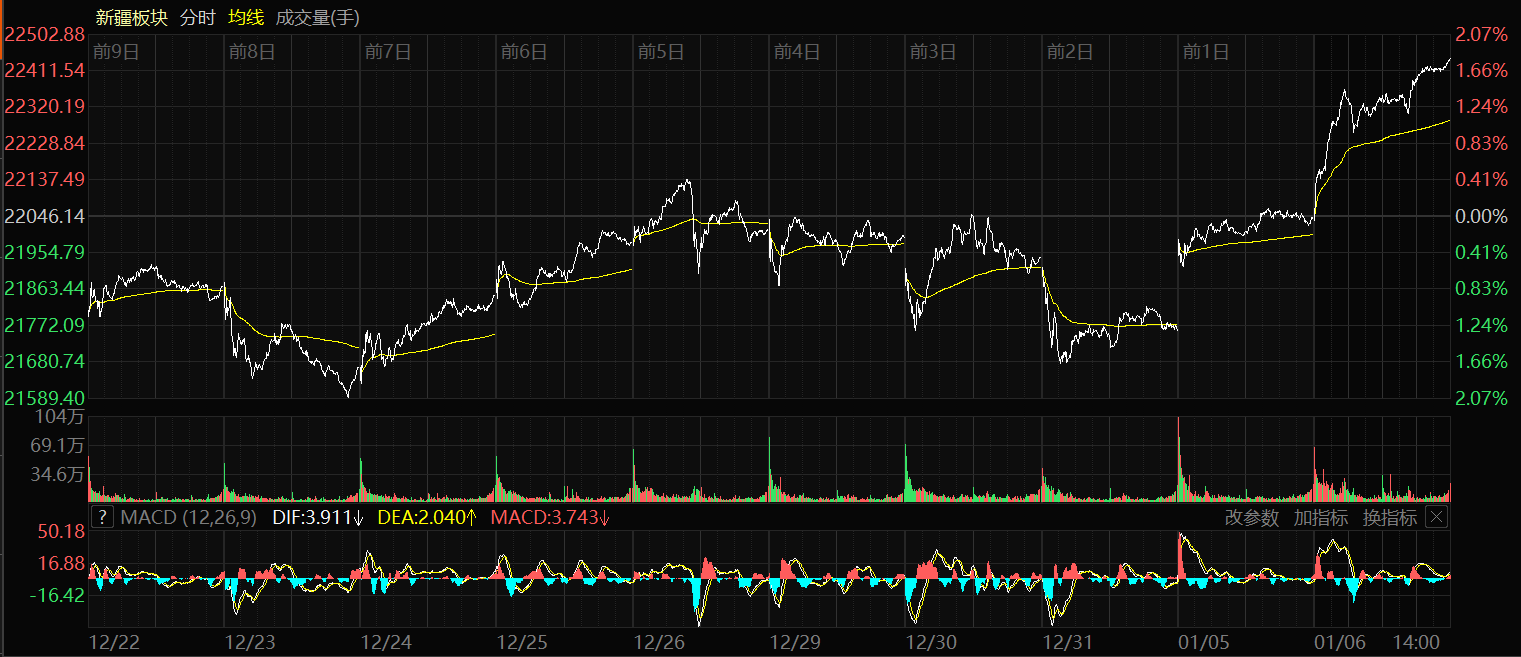Image resolution: width=1521 pixels, height=657 pixels.
Task: Click the 新疆板块 sector title
Action: coord(132,17)
